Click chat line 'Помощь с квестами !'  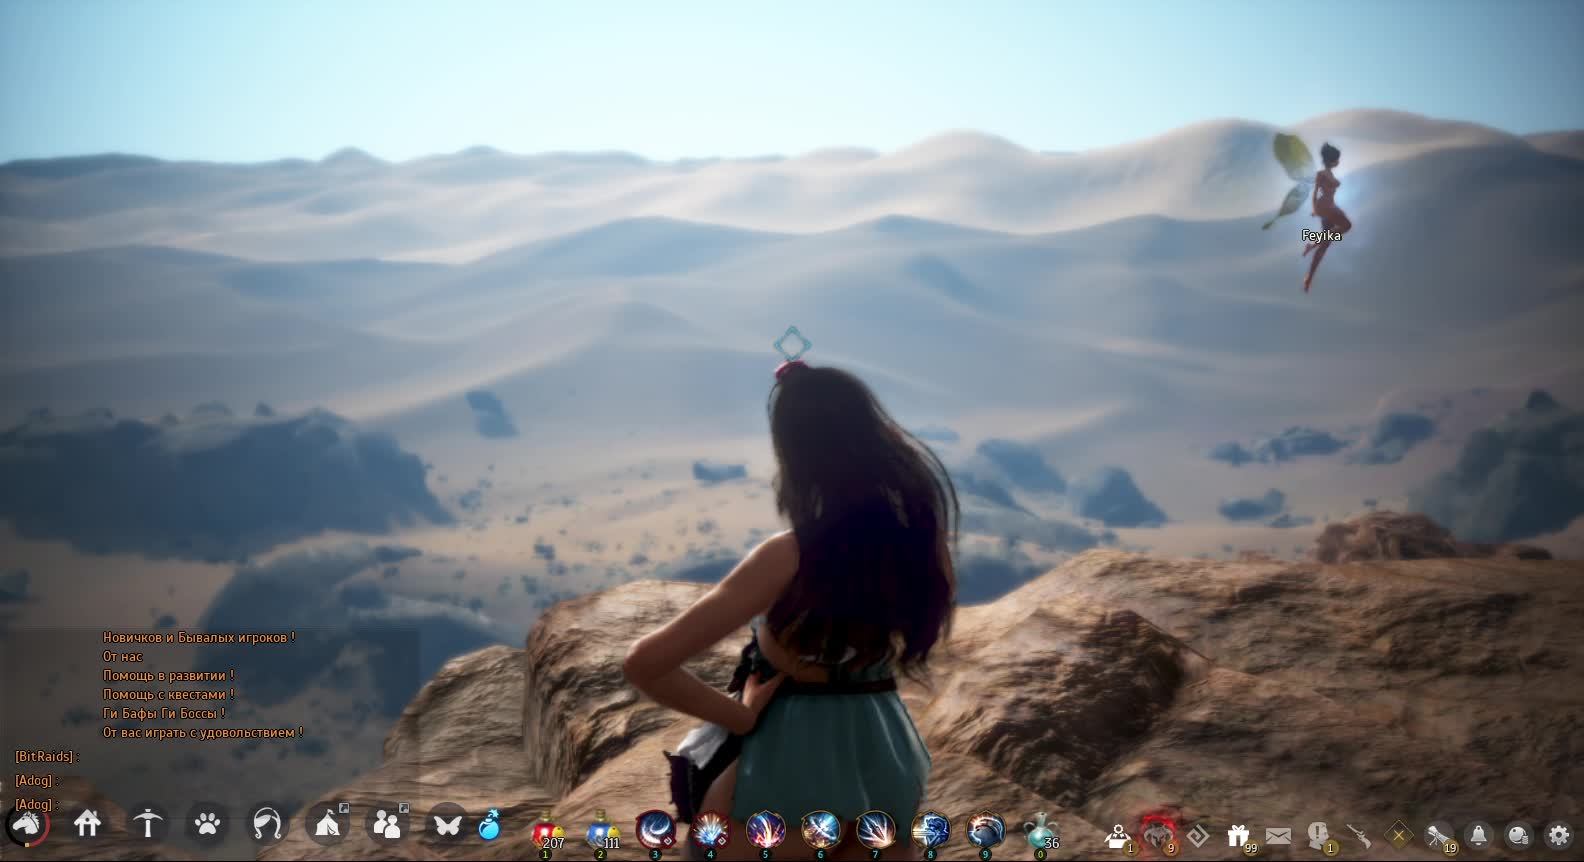[168, 694]
